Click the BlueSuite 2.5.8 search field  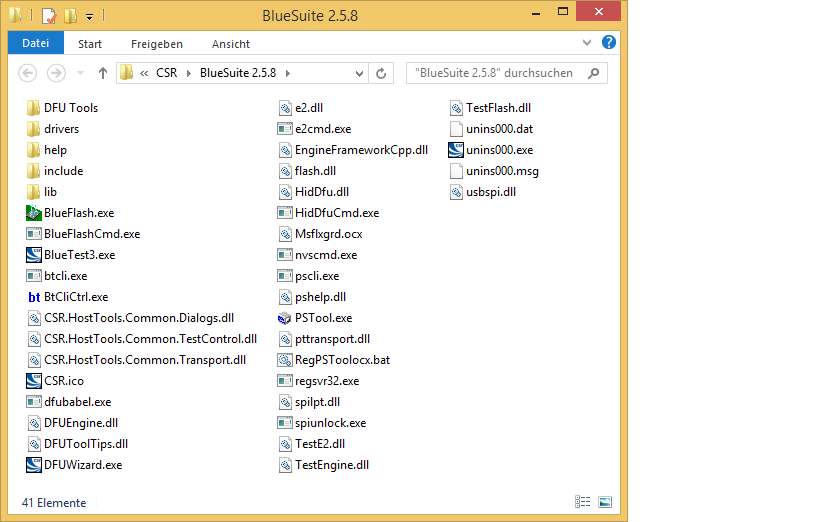point(507,73)
